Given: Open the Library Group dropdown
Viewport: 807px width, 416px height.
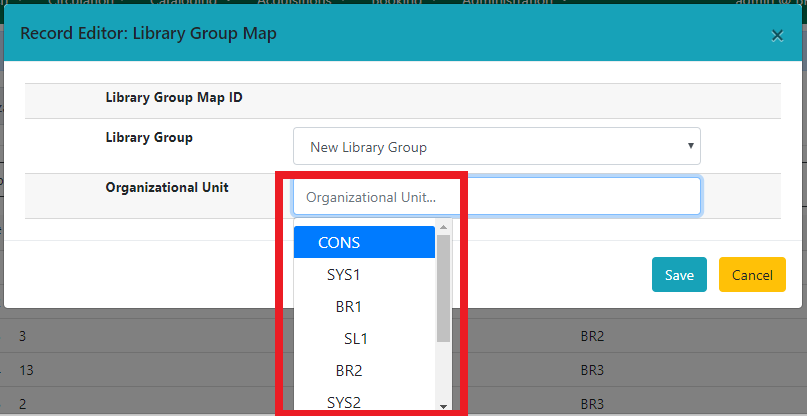Looking at the screenshot, I should pos(497,147).
